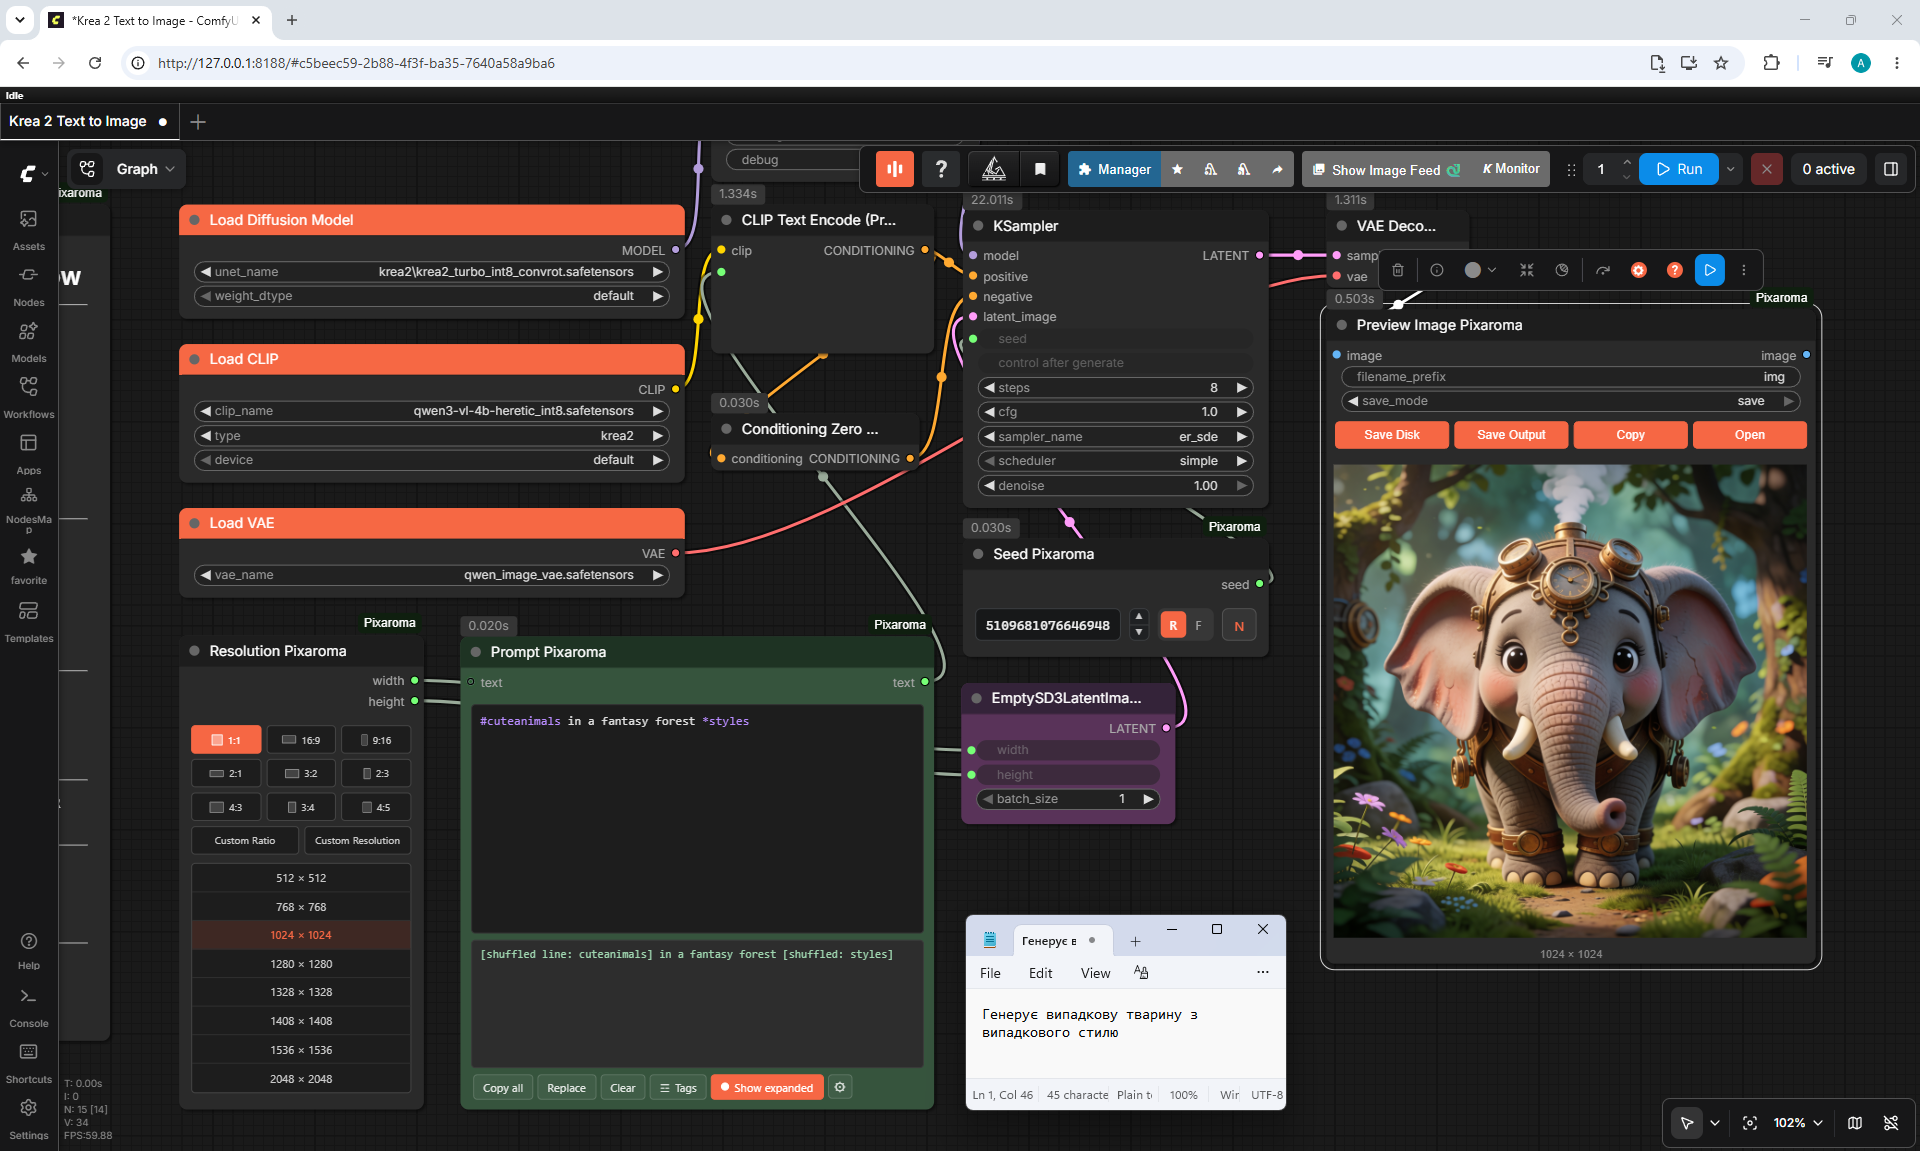
Task: Run selected node with blue play icon
Action: pyautogui.click(x=1710, y=270)
